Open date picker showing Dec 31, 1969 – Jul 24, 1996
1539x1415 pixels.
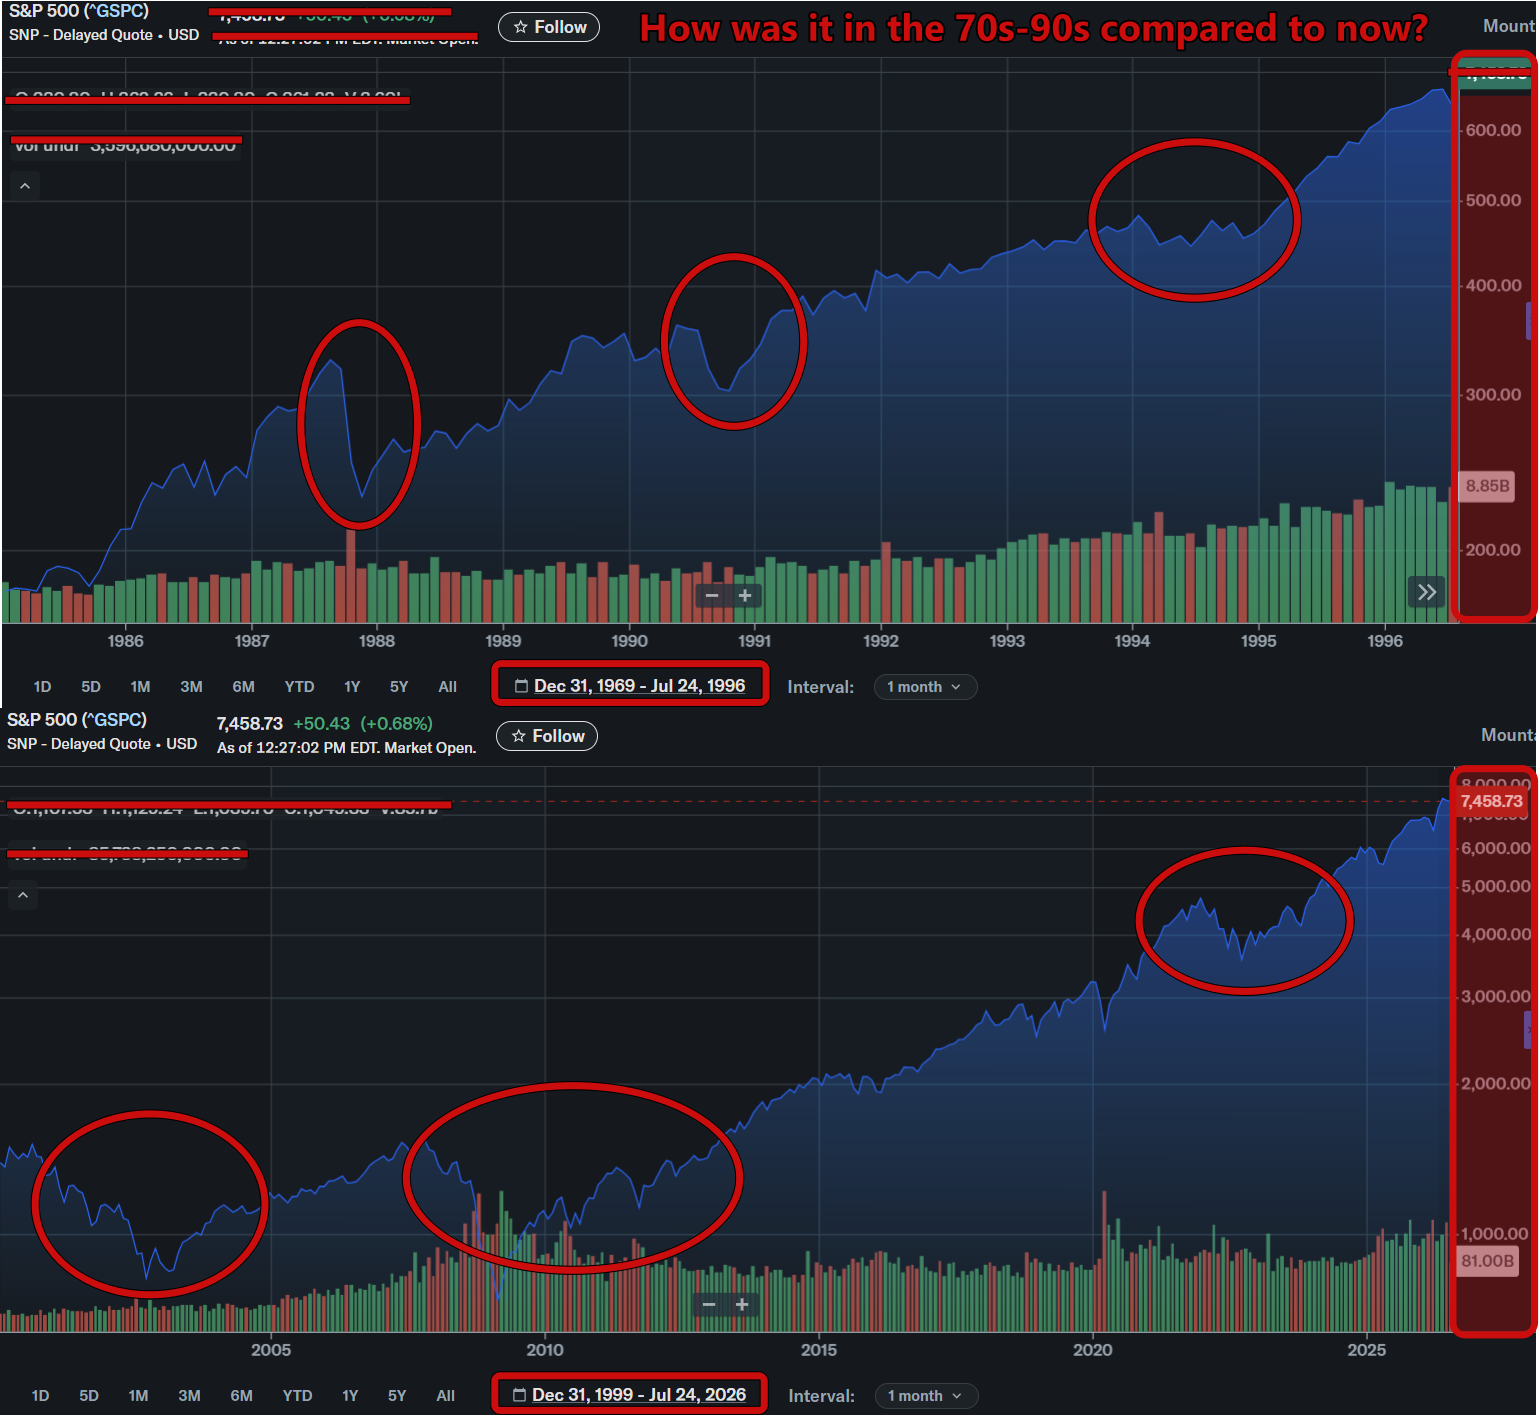click(x=630, y=686)
